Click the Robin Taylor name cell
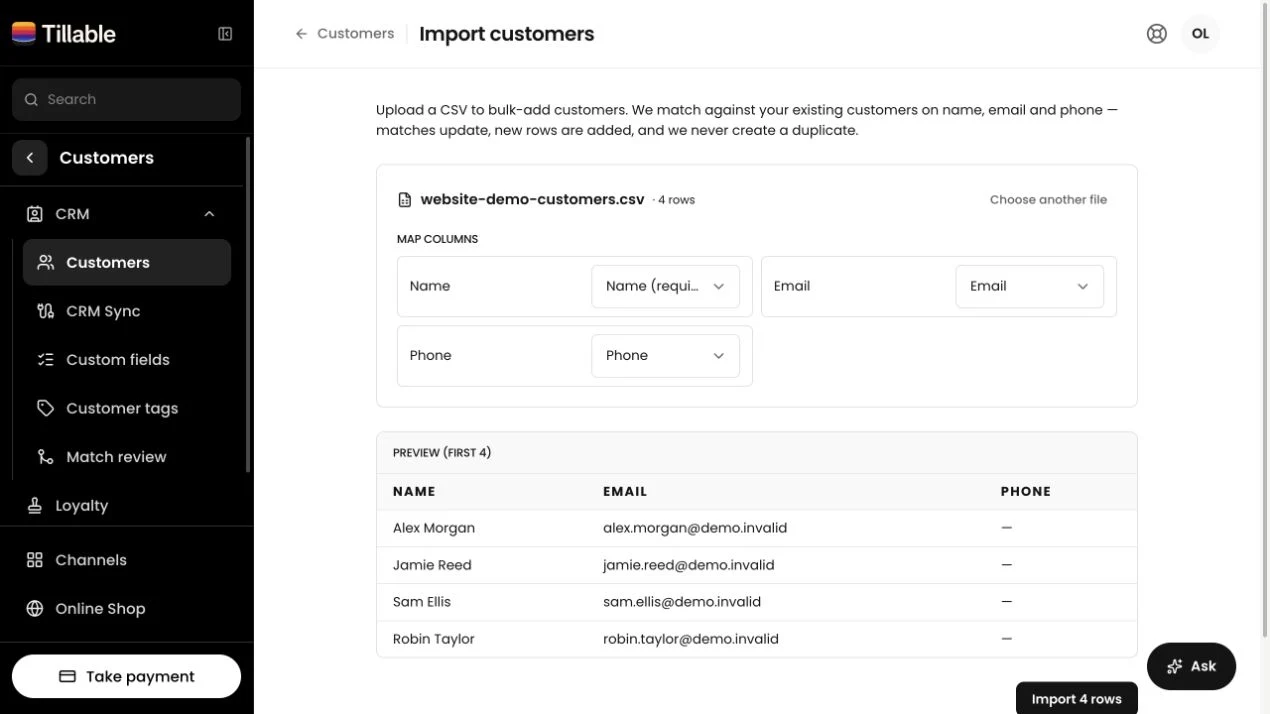1270x714 pixels. 434,639
